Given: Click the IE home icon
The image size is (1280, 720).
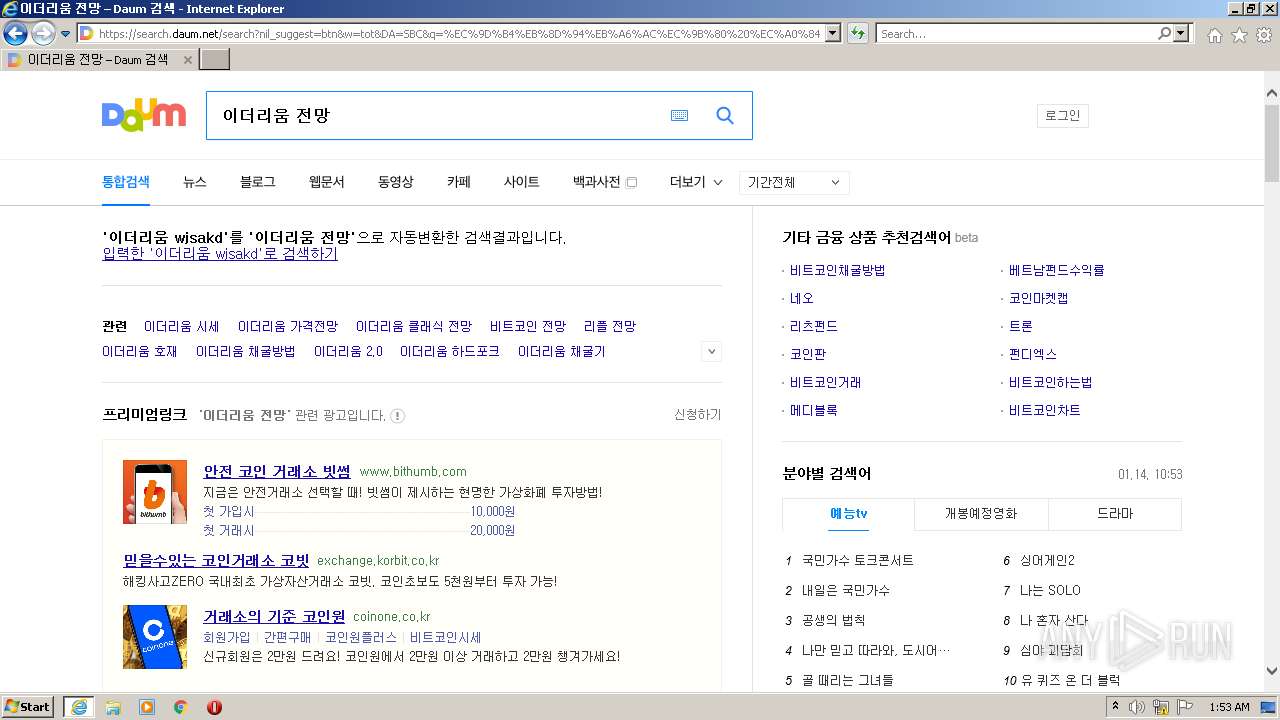Looking at the screenshot, I should [x=1214, y=35].
